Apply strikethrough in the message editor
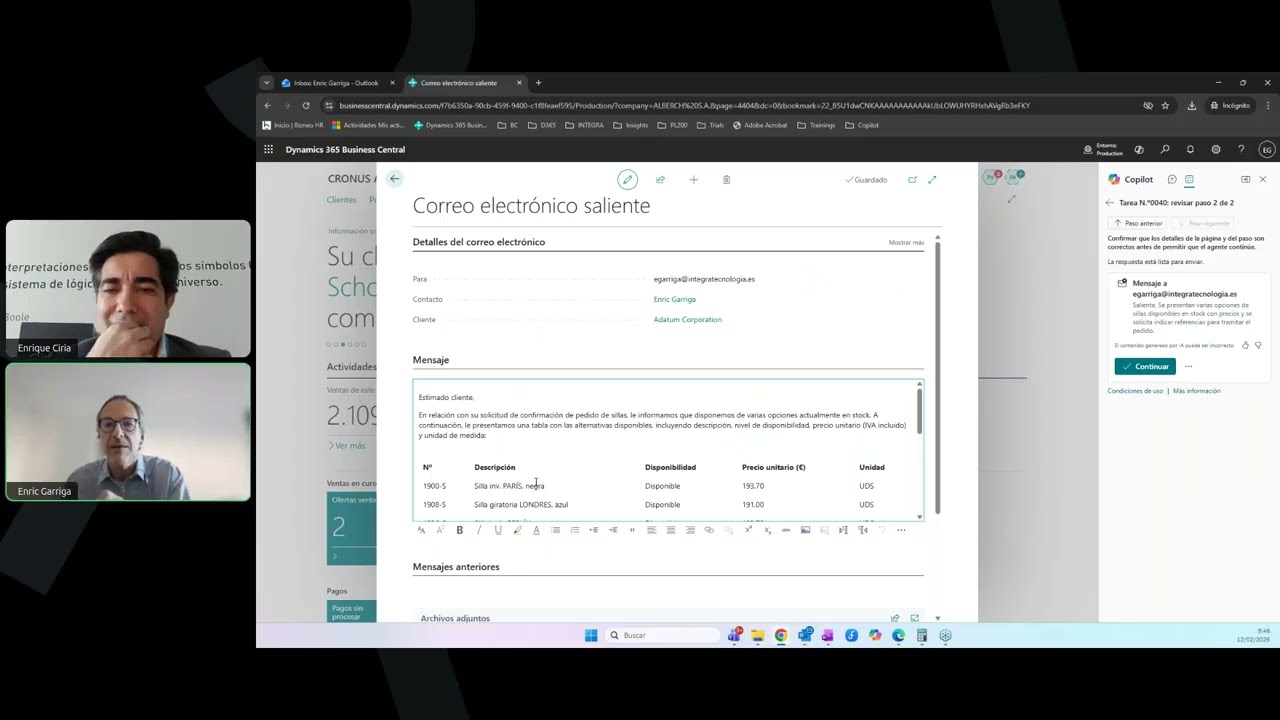This screenshot has width=1280, height=720. 786,530
